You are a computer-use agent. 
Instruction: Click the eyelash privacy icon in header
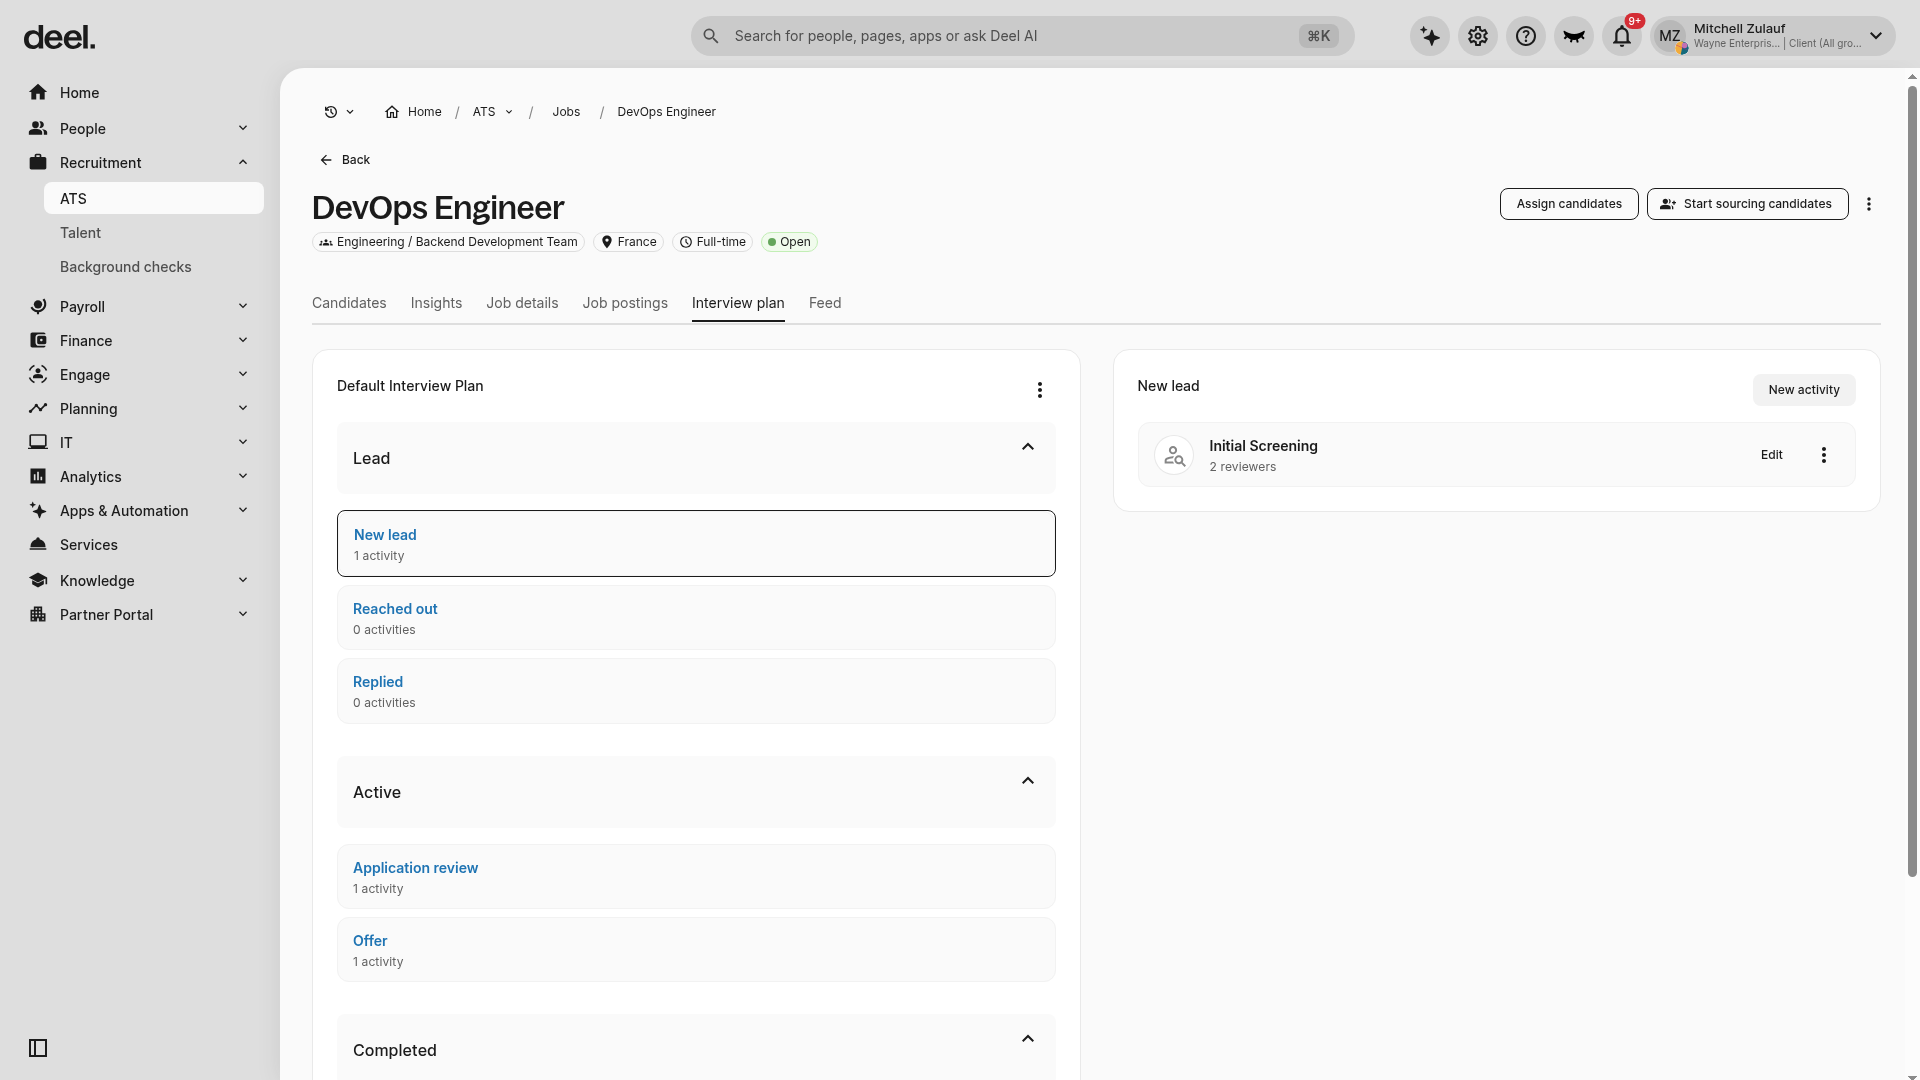[x=1574, y=37]
